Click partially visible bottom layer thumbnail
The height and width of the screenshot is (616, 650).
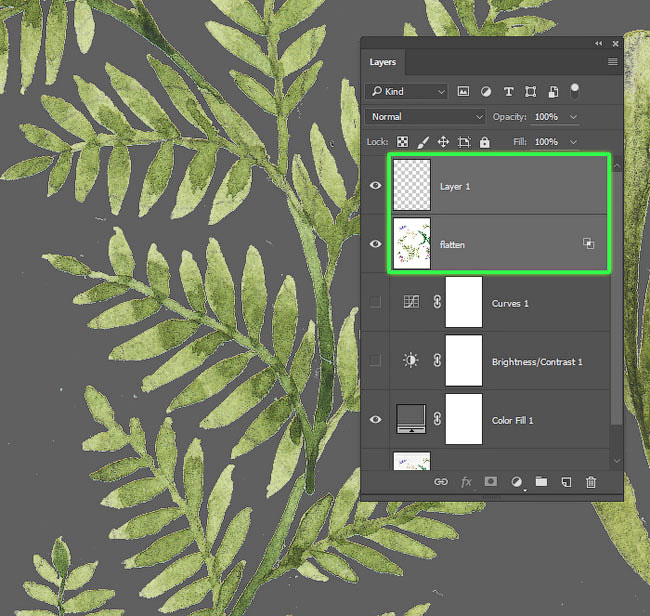pyautogui.click(x=412, y=461)
